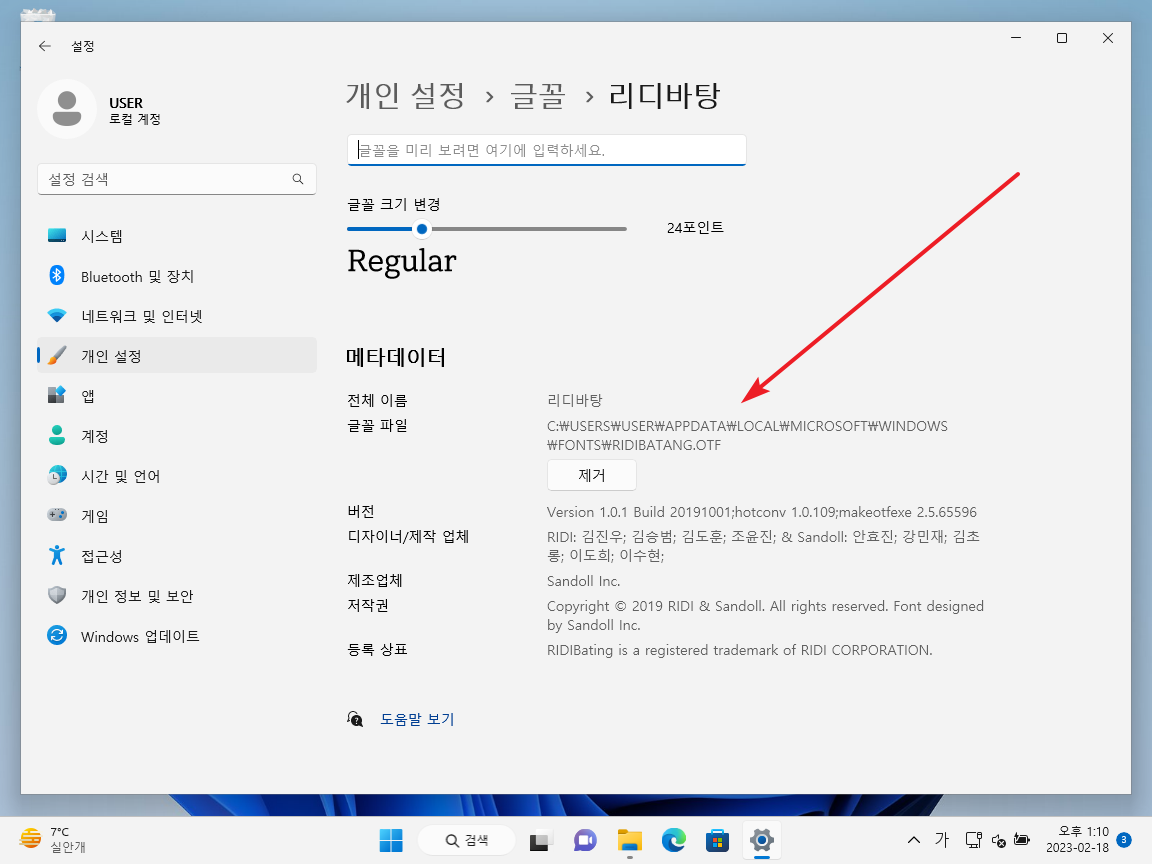The height and width of the screenshot is (864, 1152).
Task: Open the network status tray icon
Action: coord(973,840)
